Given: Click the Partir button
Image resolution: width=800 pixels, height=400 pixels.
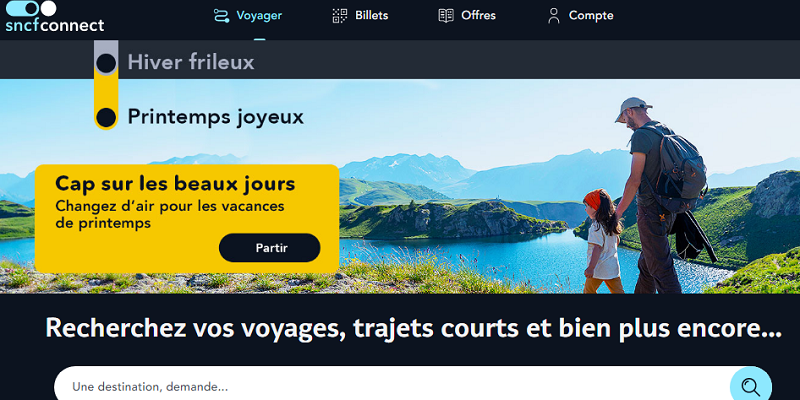Looking at the screenshot, I should click(270, 248).
